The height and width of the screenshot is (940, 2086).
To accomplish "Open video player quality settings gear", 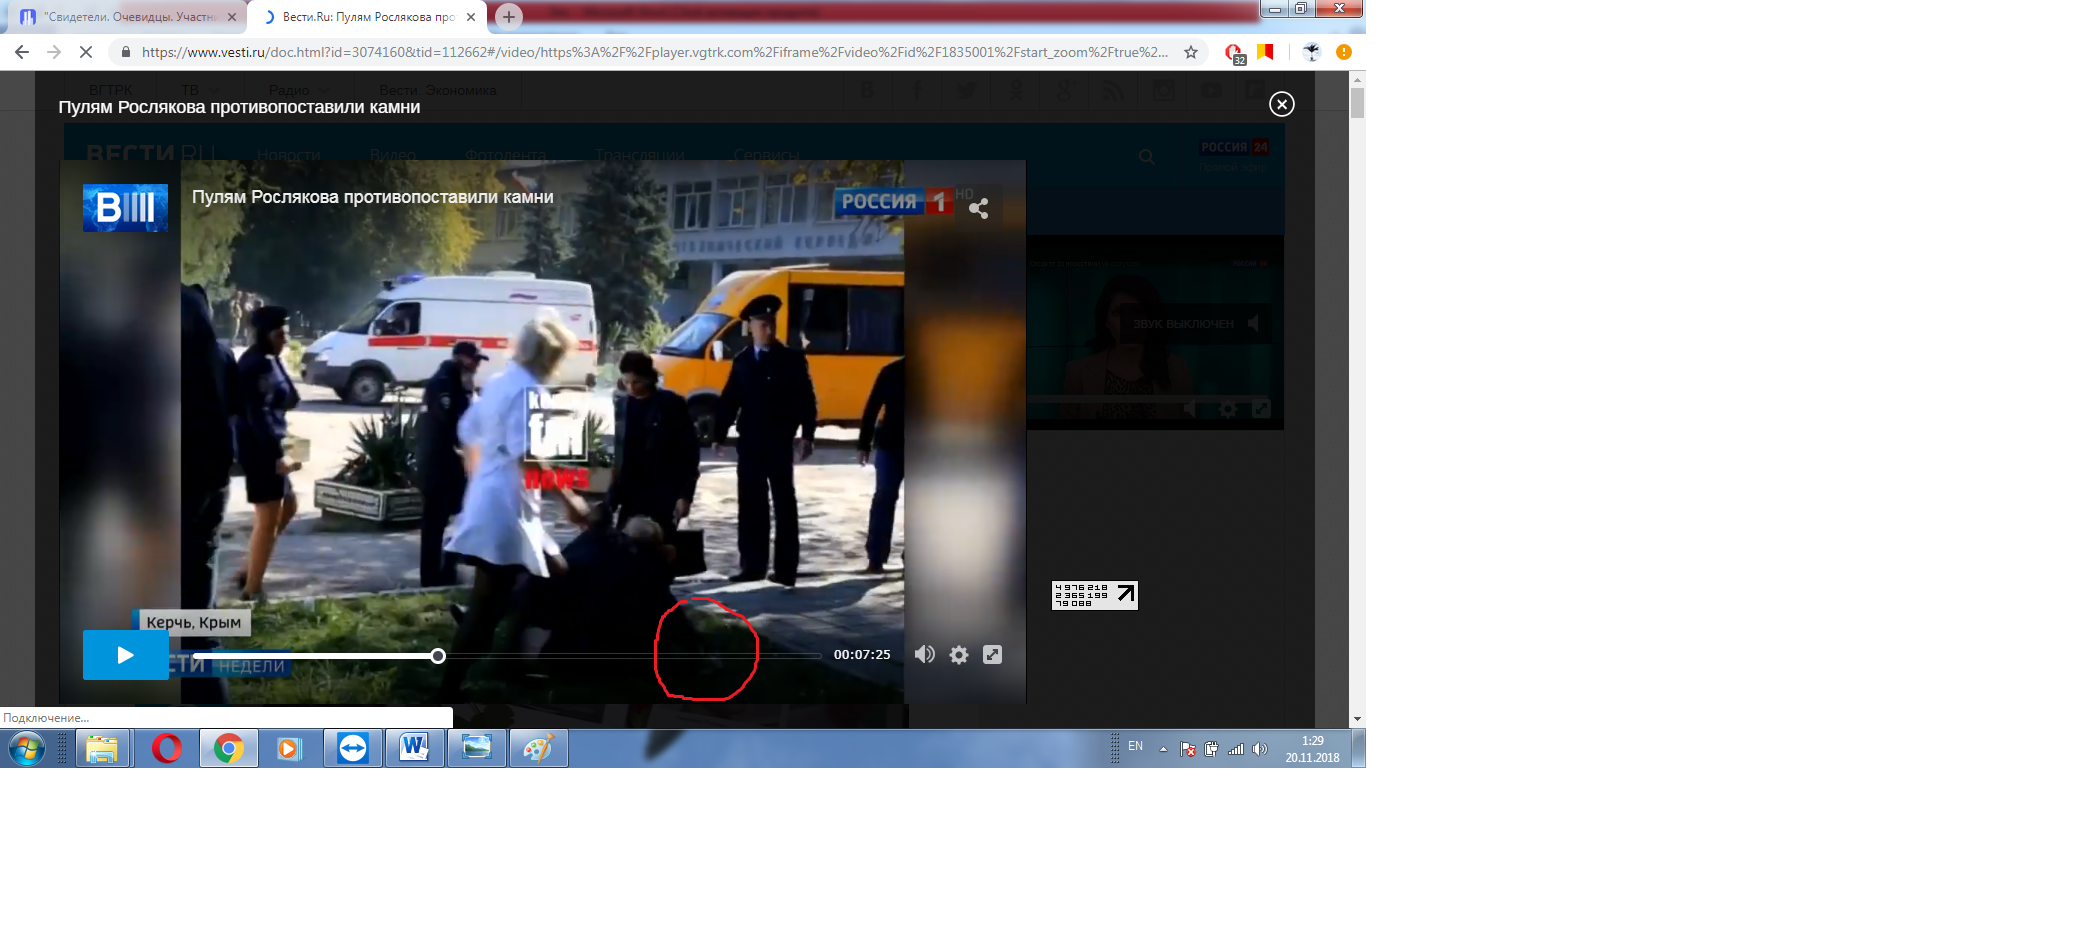I will point(959,655).
